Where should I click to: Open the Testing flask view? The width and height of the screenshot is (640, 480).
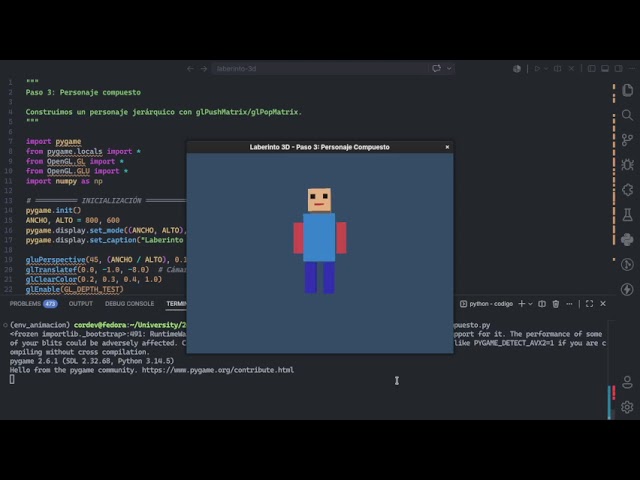pos(627,215)
